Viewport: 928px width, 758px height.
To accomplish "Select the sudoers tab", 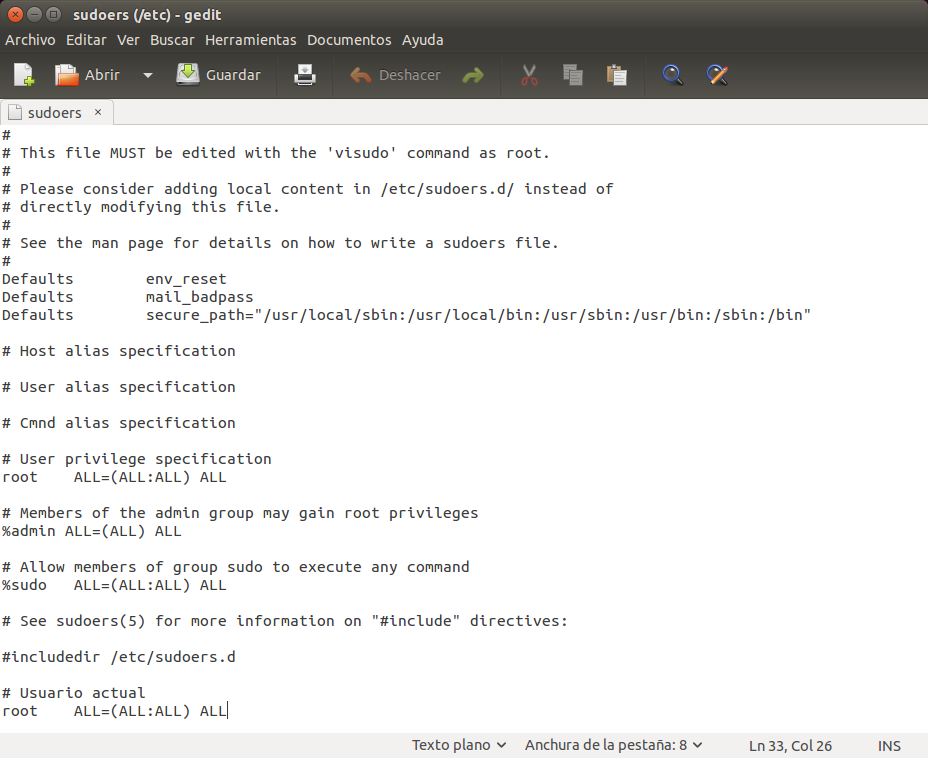I will coord(54,113).
